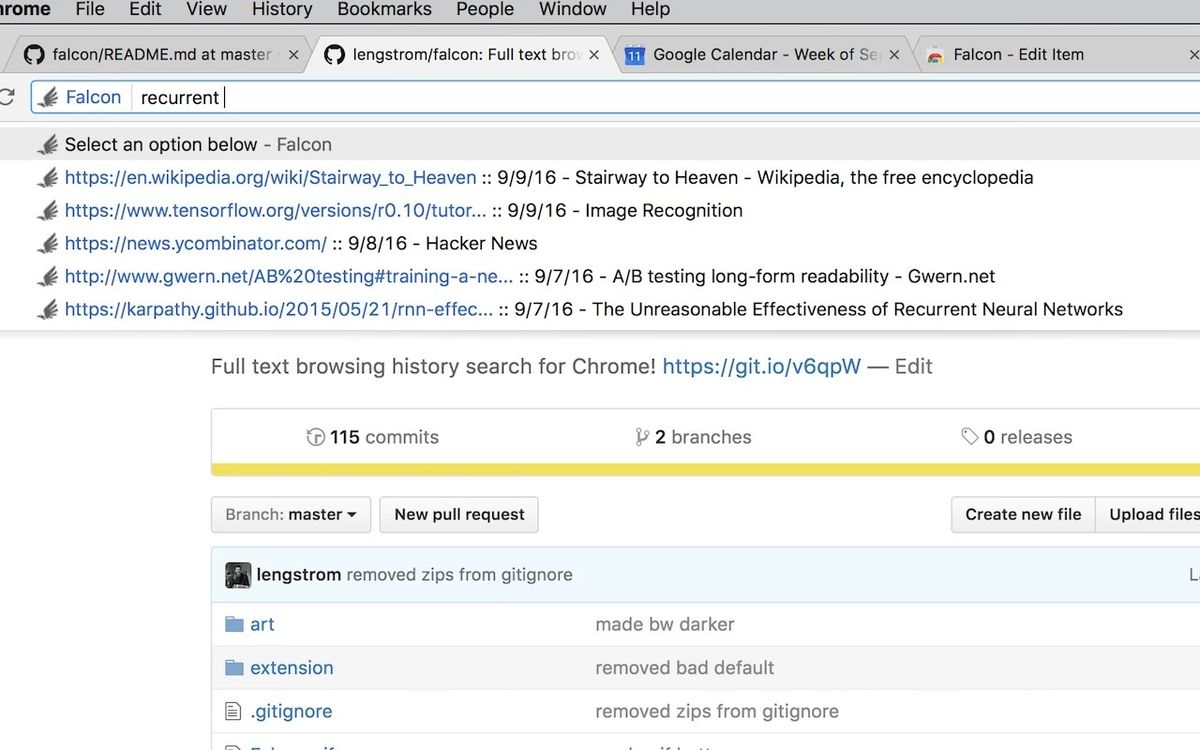Click the Falcon feather icon in the search bar

tap(46, 96)
